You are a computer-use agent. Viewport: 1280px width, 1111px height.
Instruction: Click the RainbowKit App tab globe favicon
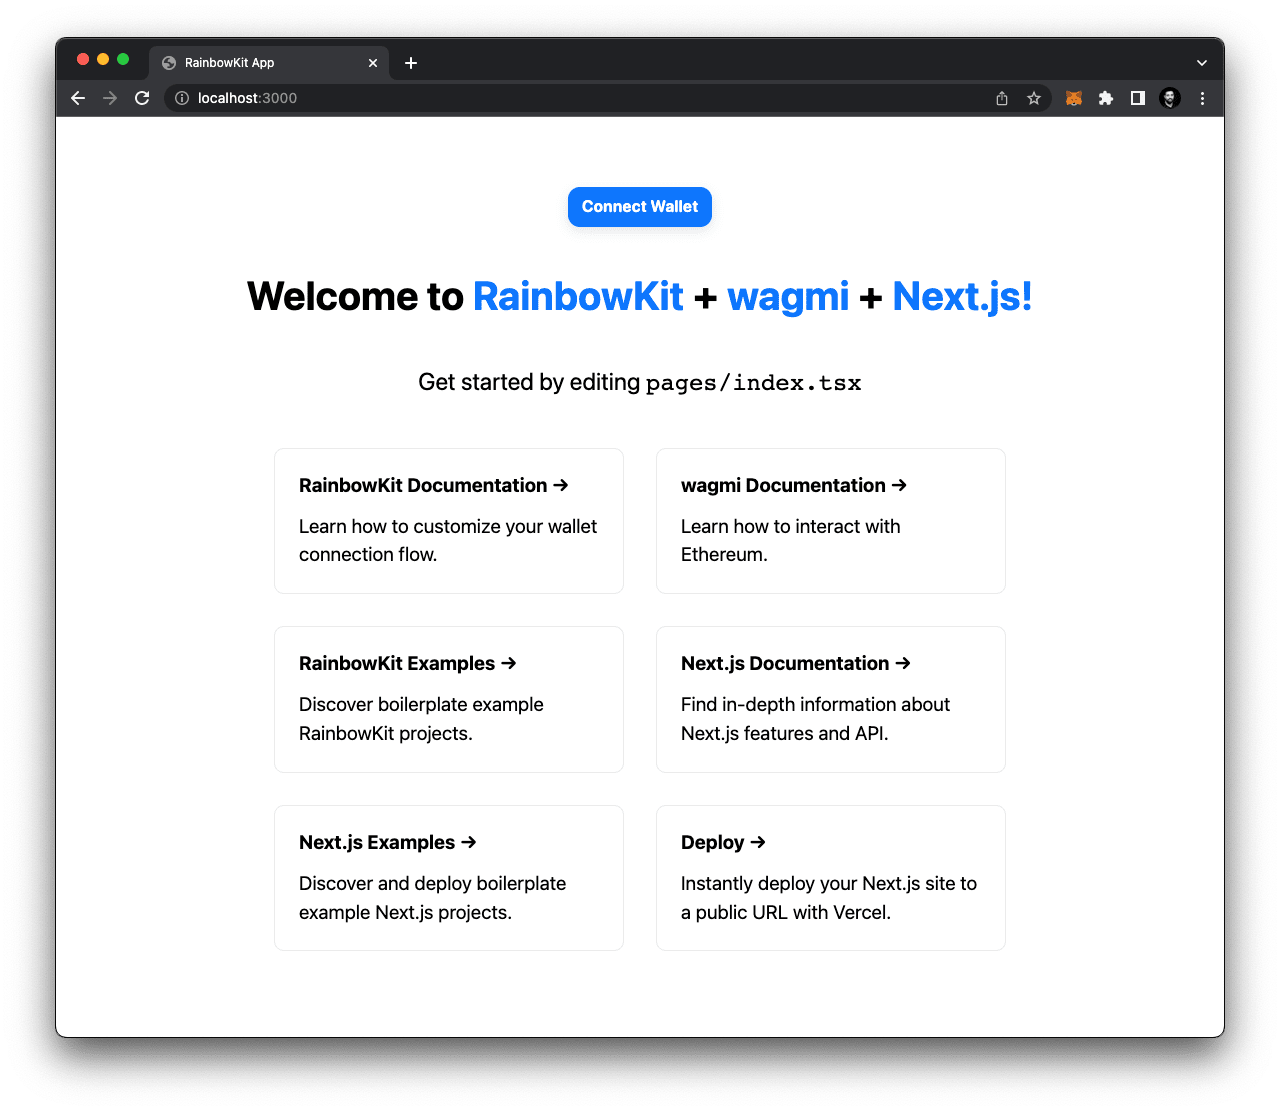click(x=169, y=63)
